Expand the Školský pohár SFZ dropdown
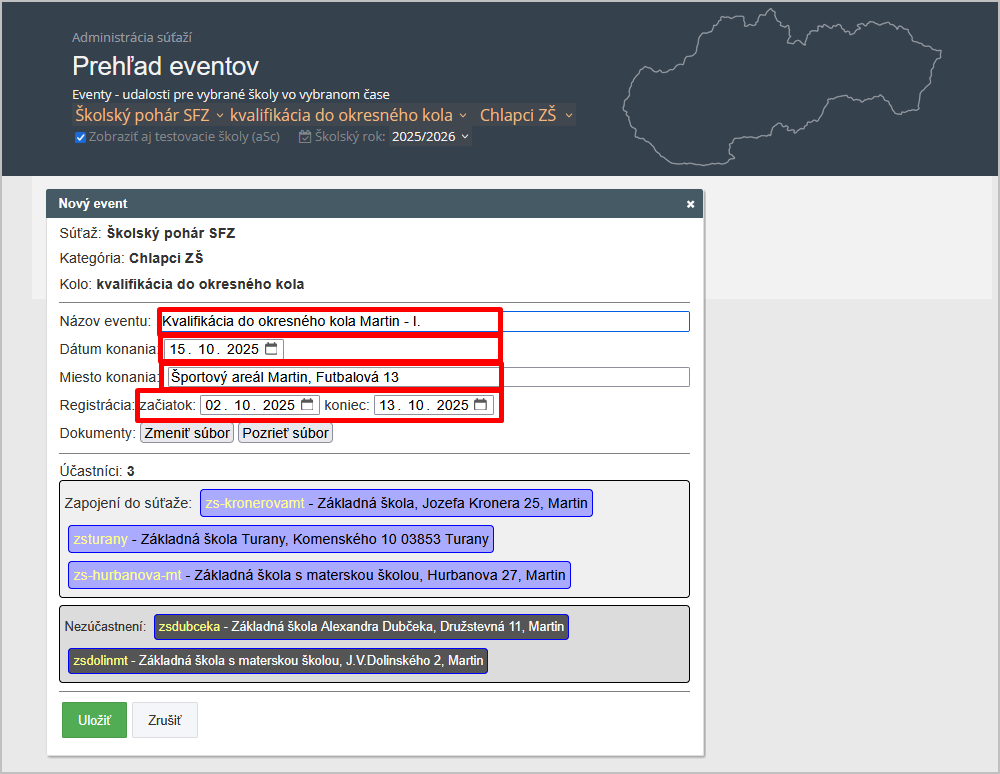This screenshot has width=1000, height=774. pyautogui.click(x=148, y=115)
